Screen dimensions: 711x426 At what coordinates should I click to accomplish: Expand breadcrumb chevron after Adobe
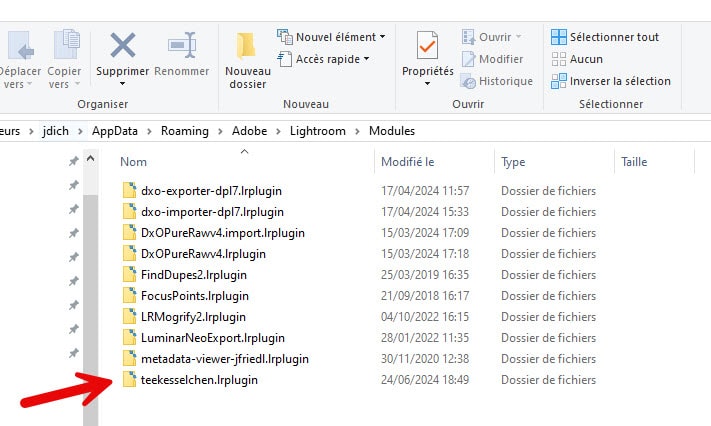coord(278,132)
